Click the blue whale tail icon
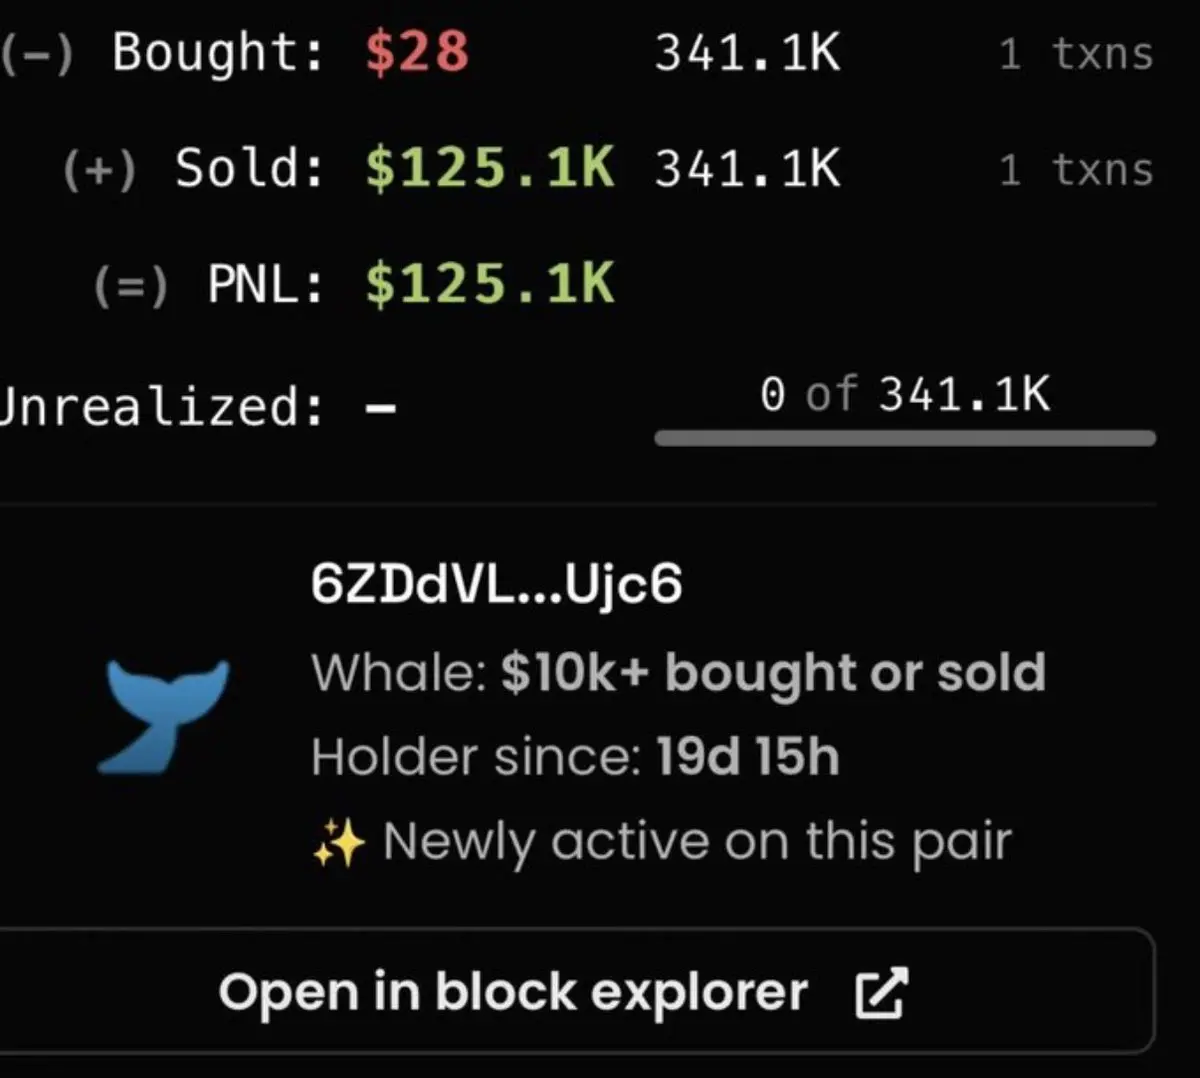The image size is (1200, 1078). (x=167, y=716)
